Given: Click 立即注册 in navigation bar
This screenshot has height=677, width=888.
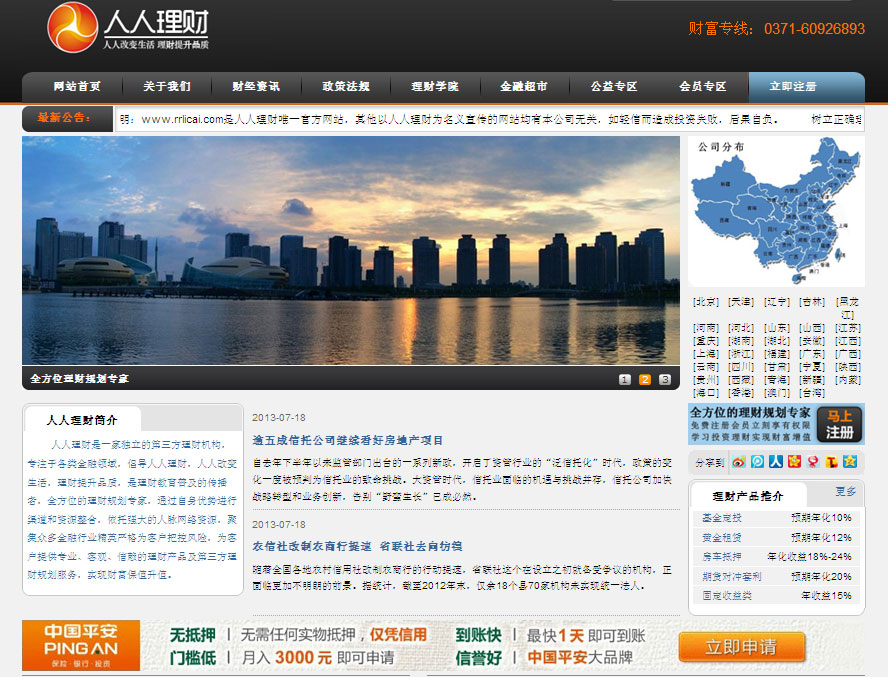Looking at the screenshot, I should [x=794, y=87].
